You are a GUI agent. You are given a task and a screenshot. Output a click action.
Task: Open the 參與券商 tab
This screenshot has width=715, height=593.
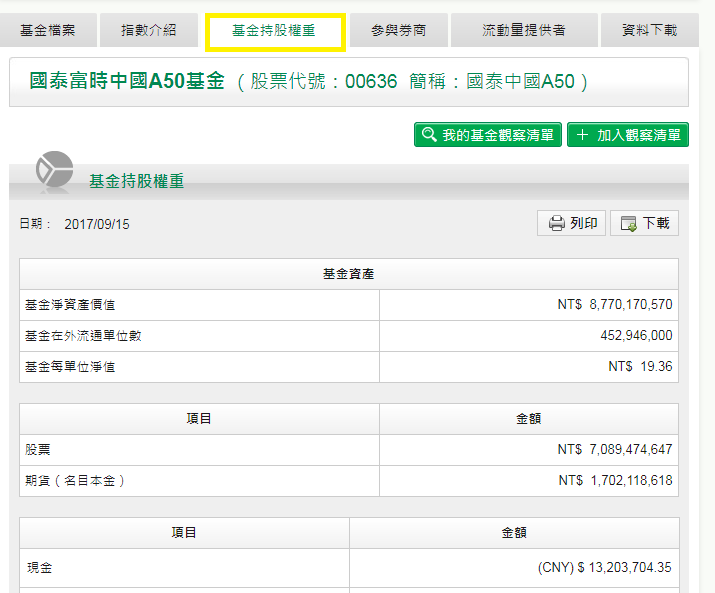pyautogui.click(x=399, y=30)
